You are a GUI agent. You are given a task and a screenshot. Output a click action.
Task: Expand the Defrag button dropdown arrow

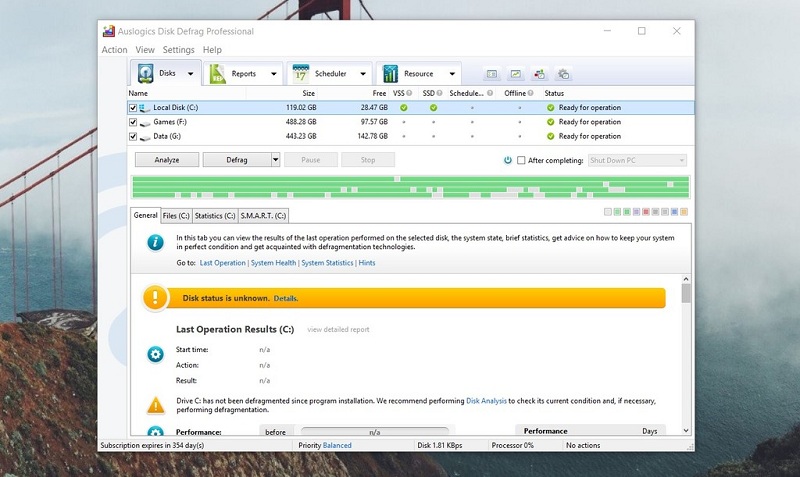click(275, 160)
